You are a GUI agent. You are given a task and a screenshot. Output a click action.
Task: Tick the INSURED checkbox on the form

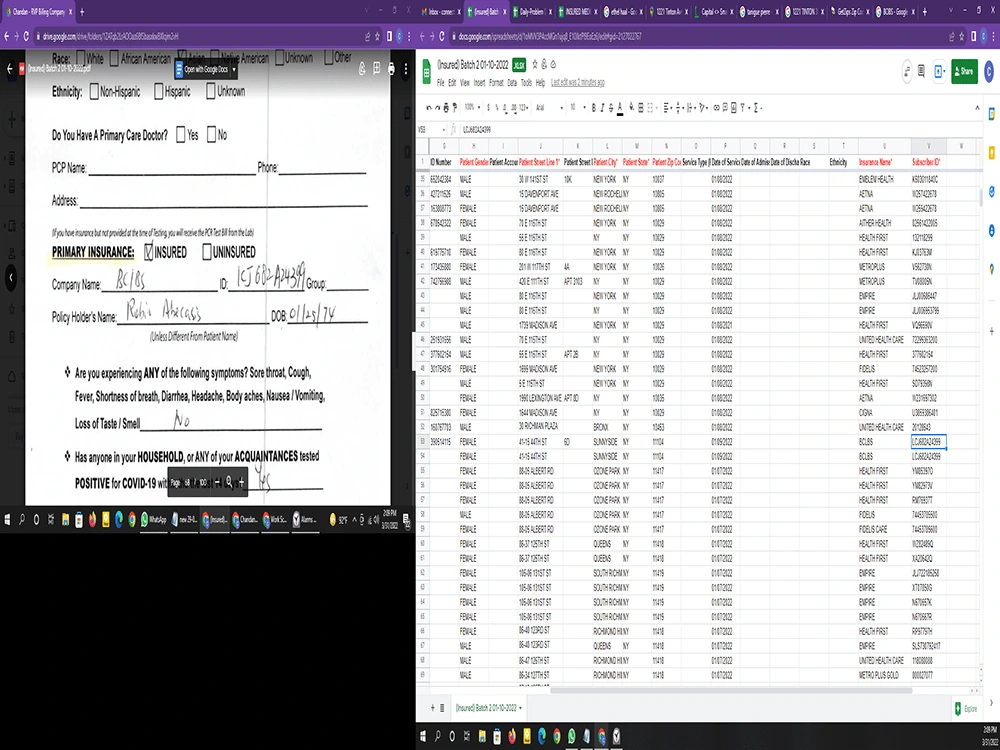[149, 252]
